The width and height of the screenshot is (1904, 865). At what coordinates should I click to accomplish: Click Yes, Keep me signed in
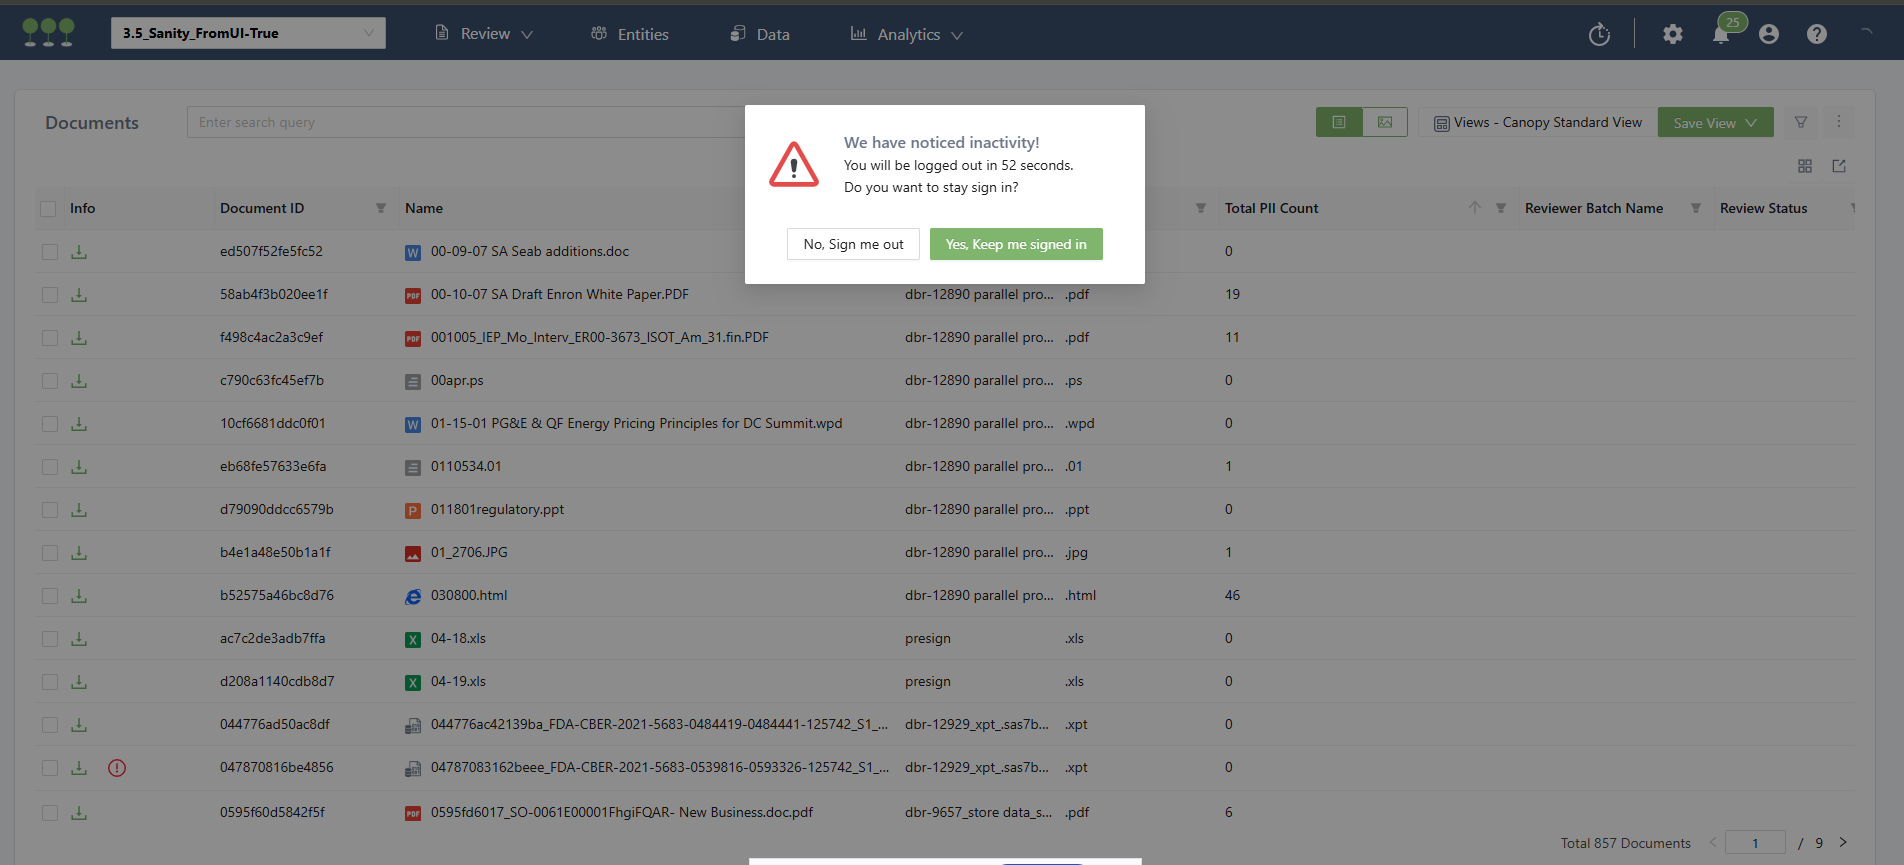tap(1015, 244)
